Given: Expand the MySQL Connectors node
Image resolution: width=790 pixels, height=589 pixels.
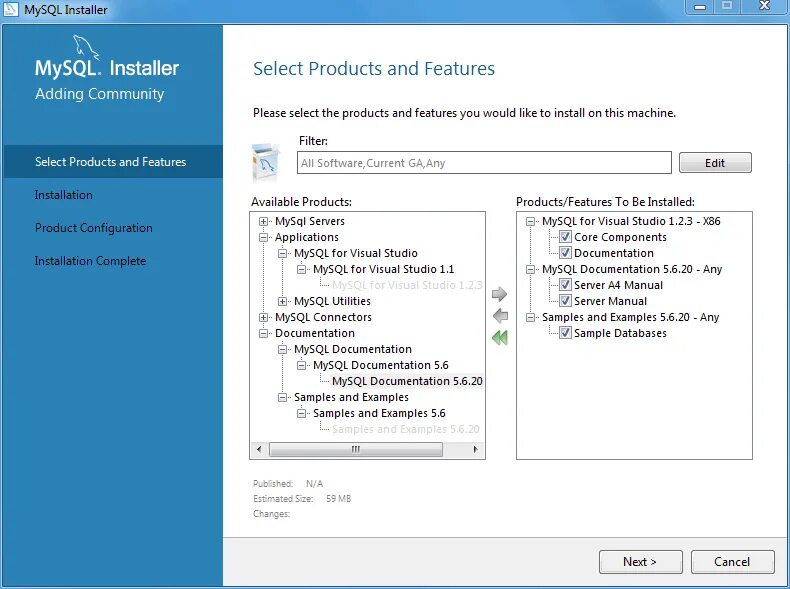Looking at the screenshot, I should 264,317.
